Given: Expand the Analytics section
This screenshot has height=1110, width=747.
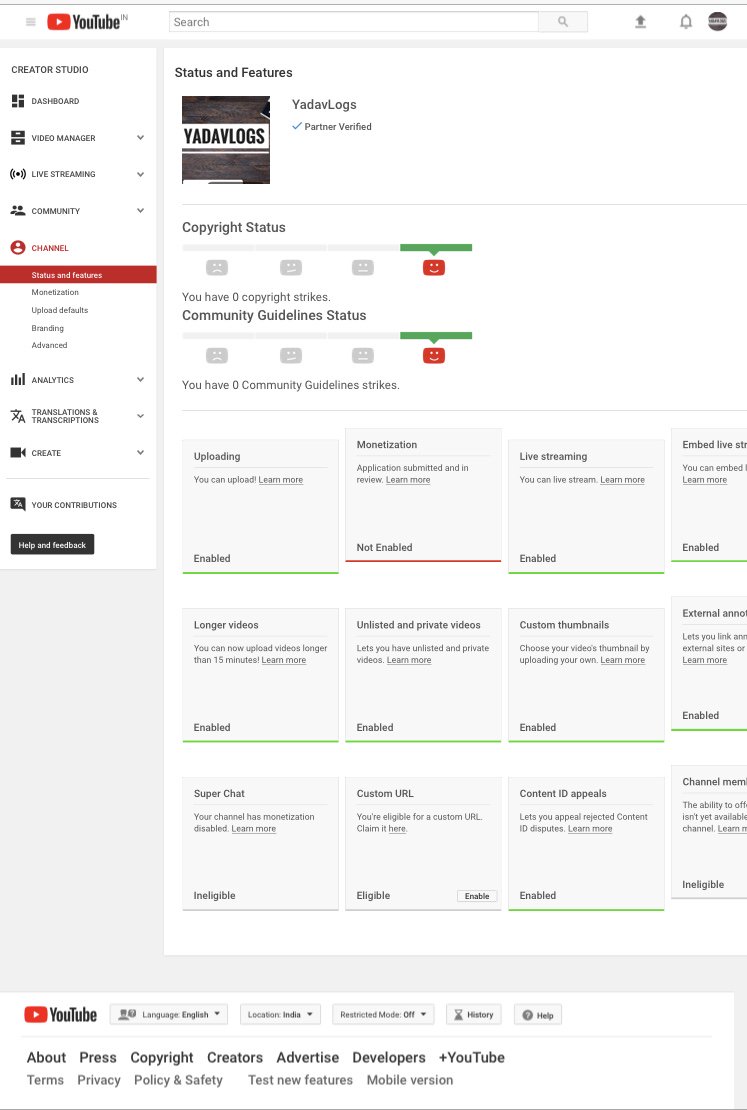Looking at the screenshot, I should pyautogui.click(x=140, y=380).
